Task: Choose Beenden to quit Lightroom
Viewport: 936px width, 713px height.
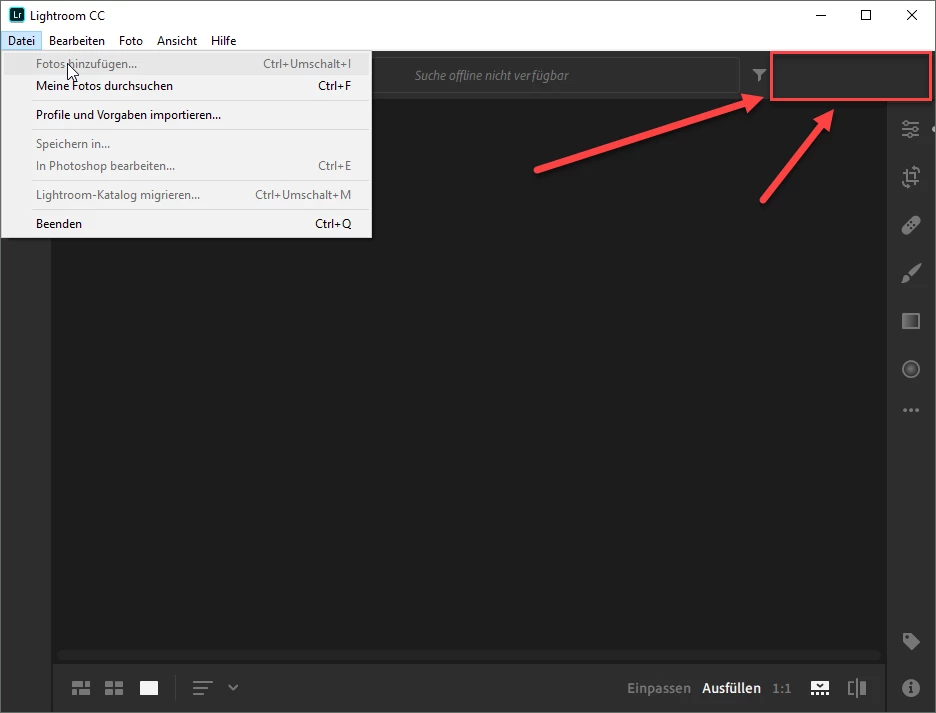Action: coord(186,224)
